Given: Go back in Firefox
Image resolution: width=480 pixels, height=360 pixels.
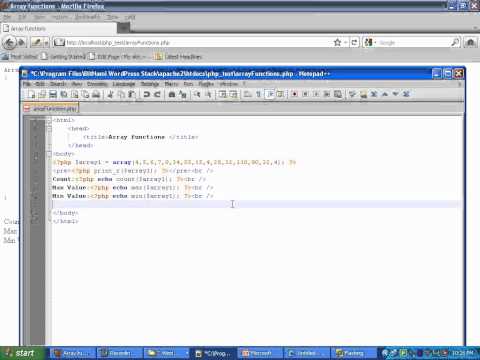Looking at the screenshot, I should pos(10,43).
